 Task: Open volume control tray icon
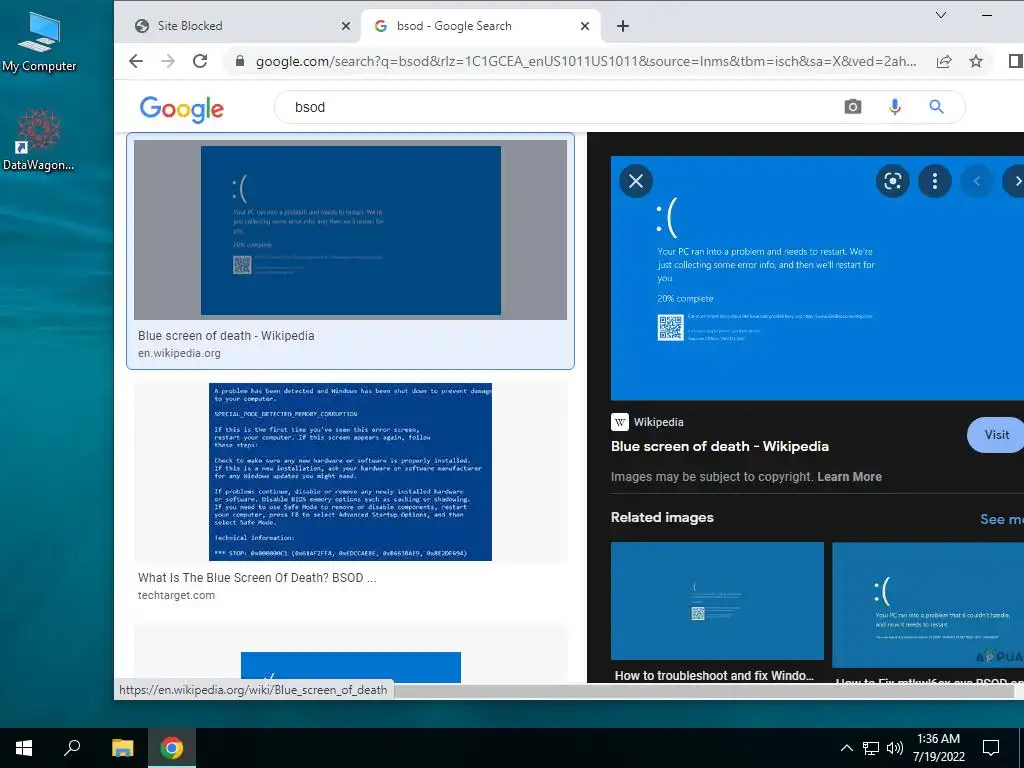click(x=895, y=748)
